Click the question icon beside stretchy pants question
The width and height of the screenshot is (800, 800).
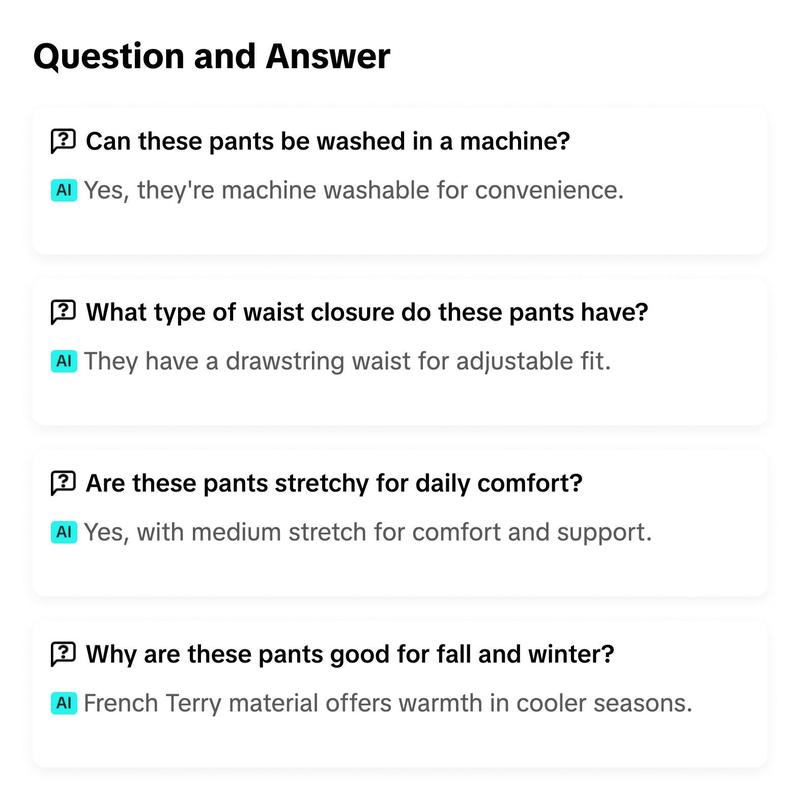(x=63, y=483)
